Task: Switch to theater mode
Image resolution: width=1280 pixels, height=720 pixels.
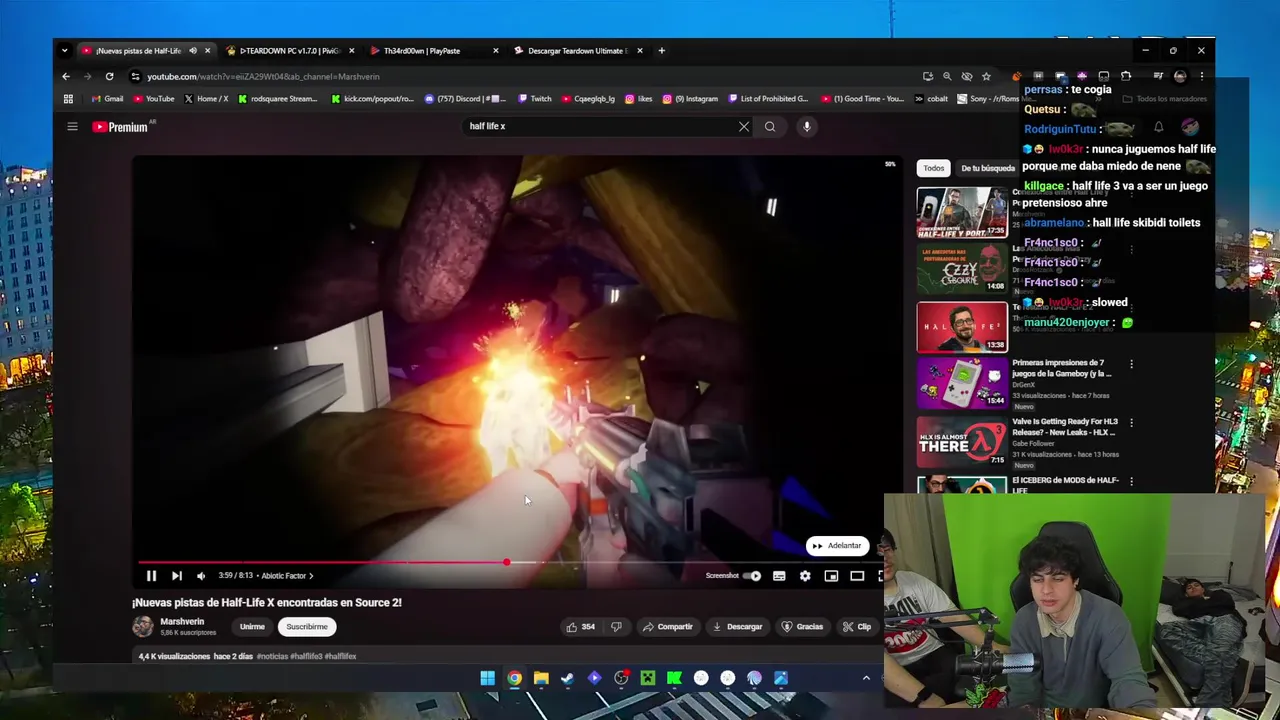Action: [857, 576]
